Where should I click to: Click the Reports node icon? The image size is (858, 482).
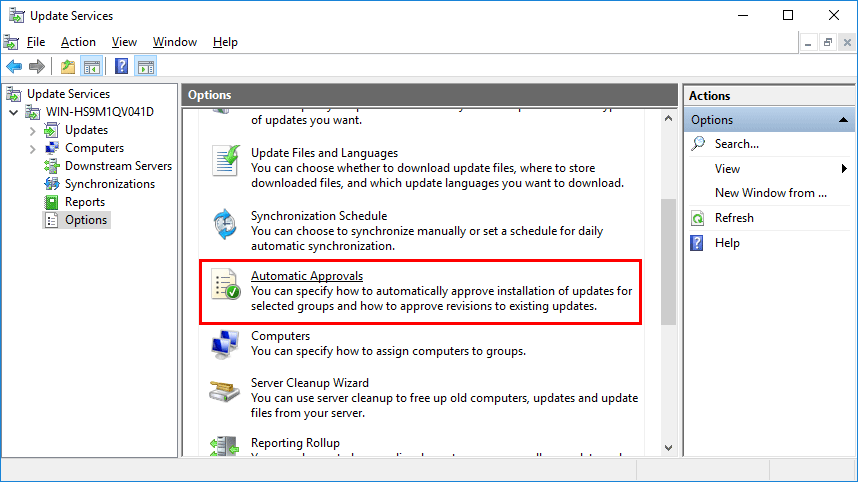[x=51, y=202]
